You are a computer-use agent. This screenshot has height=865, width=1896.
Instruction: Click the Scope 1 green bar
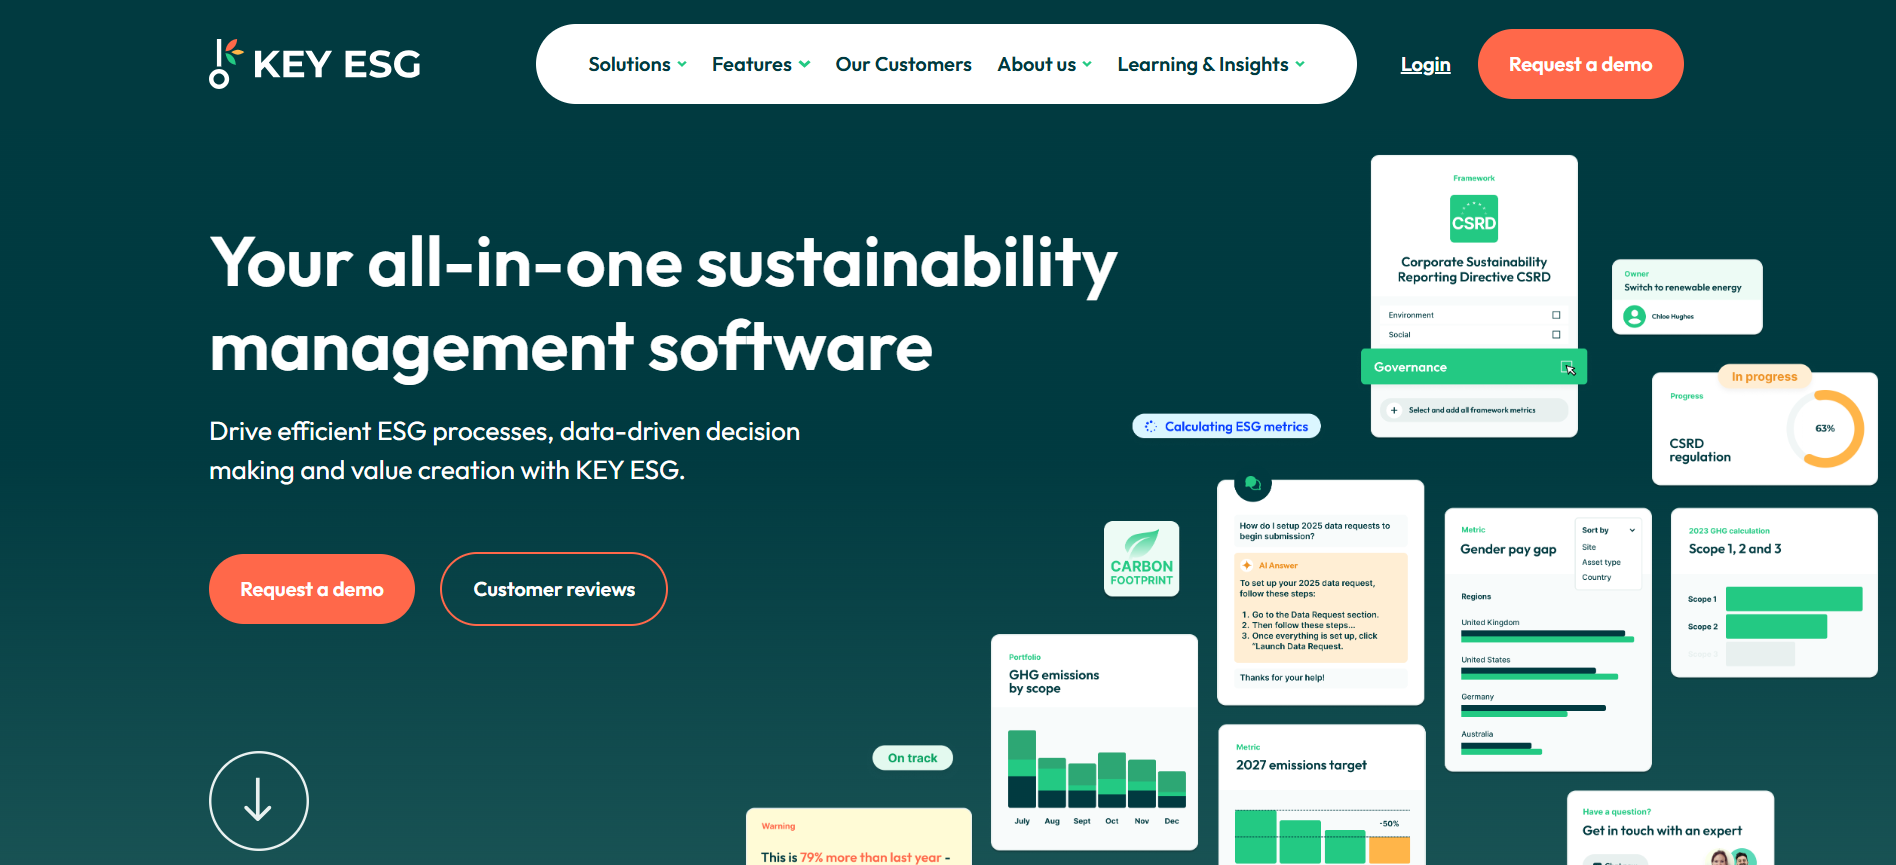[x=1794, y=599]
